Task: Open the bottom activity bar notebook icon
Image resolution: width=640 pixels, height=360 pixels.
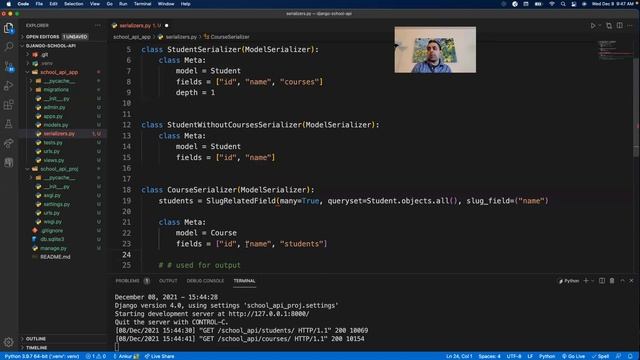Action: point(9,162)
